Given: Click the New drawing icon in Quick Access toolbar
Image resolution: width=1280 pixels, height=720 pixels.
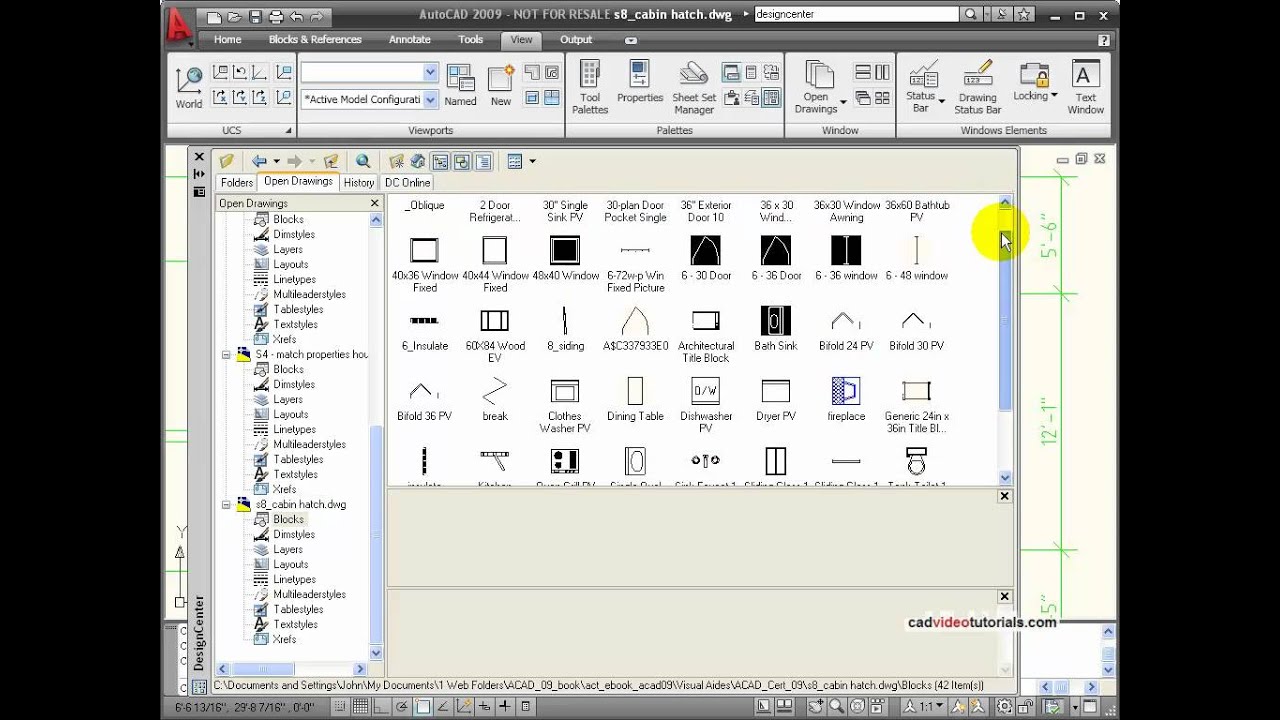Looking at the screenshot, I should (214, 16).
